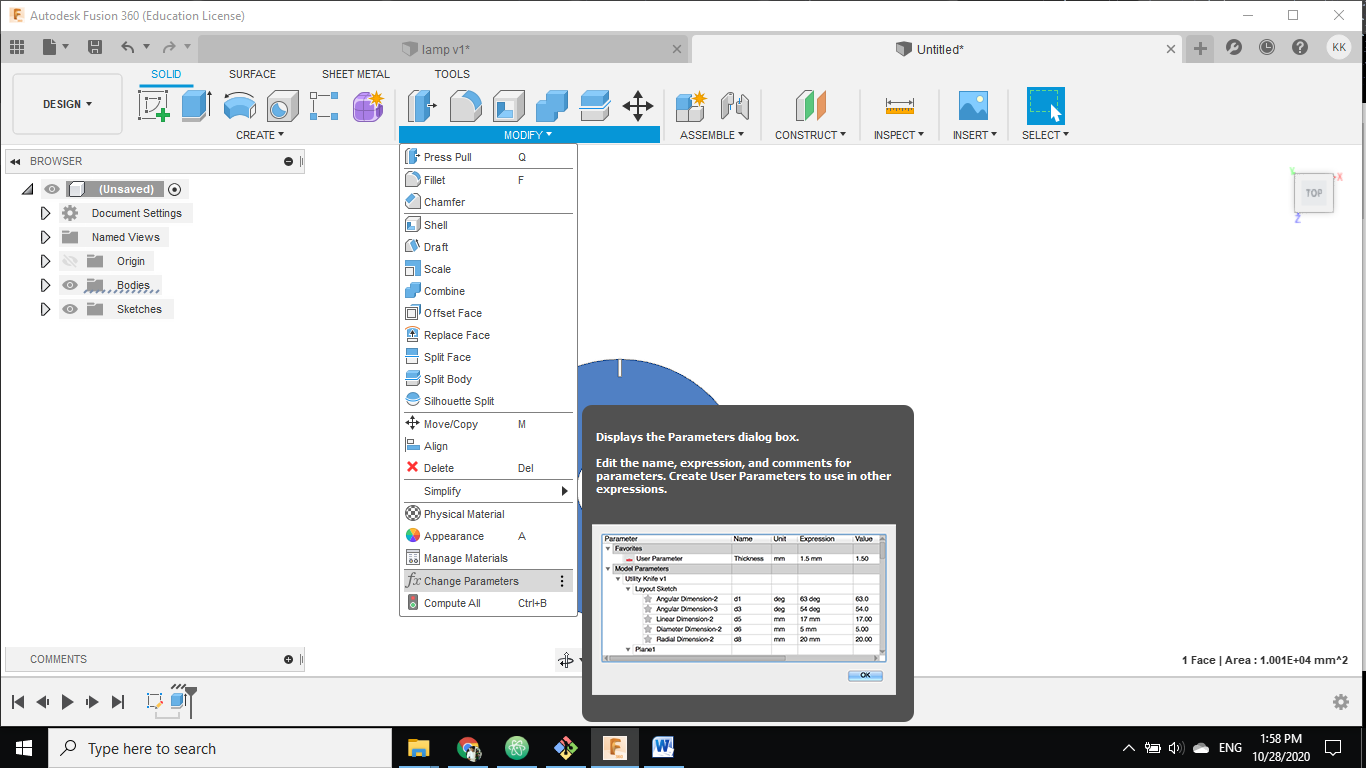This screenshot has height=768, width=1366.
Task: Select the Extrude tool icon
Action: 196,105
